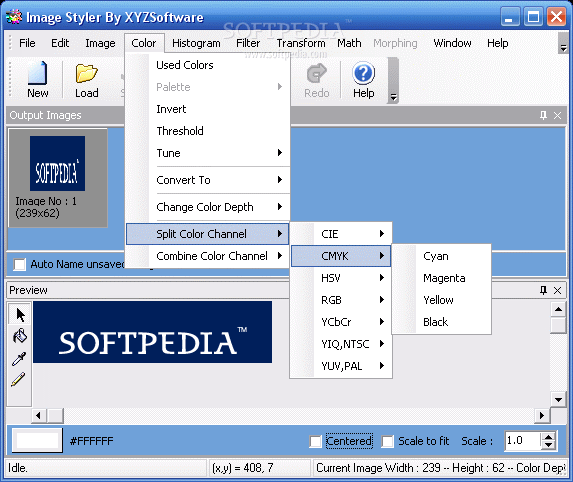This screenshot has width=573, height=482.
Task: Pin the Preview panel
Action: (543, 290)
